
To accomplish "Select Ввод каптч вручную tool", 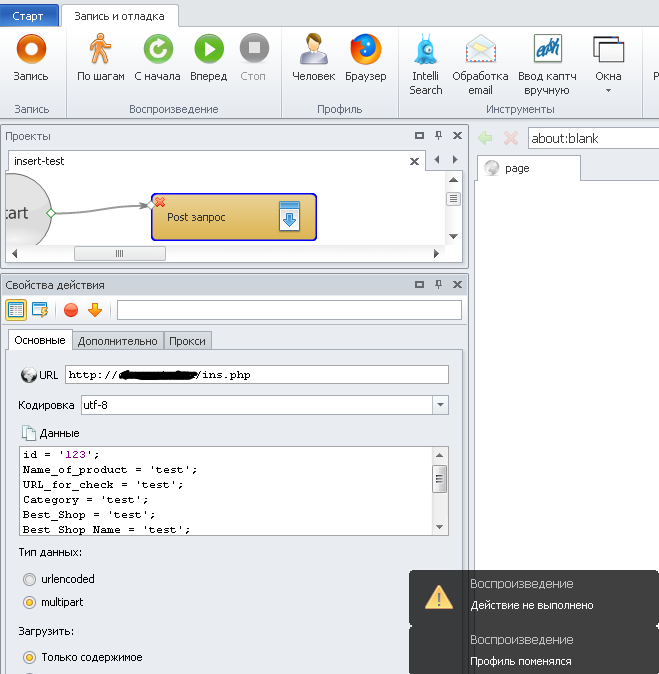I will pos(547,64).
